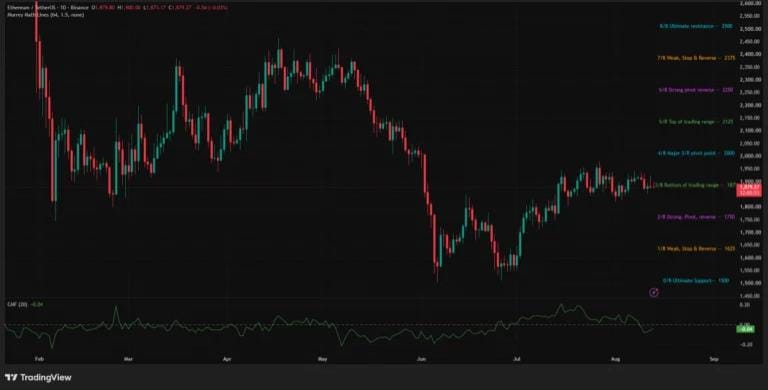Click the Apr label on time axis
The image size is (768, 390).
(x=227, y=359)
